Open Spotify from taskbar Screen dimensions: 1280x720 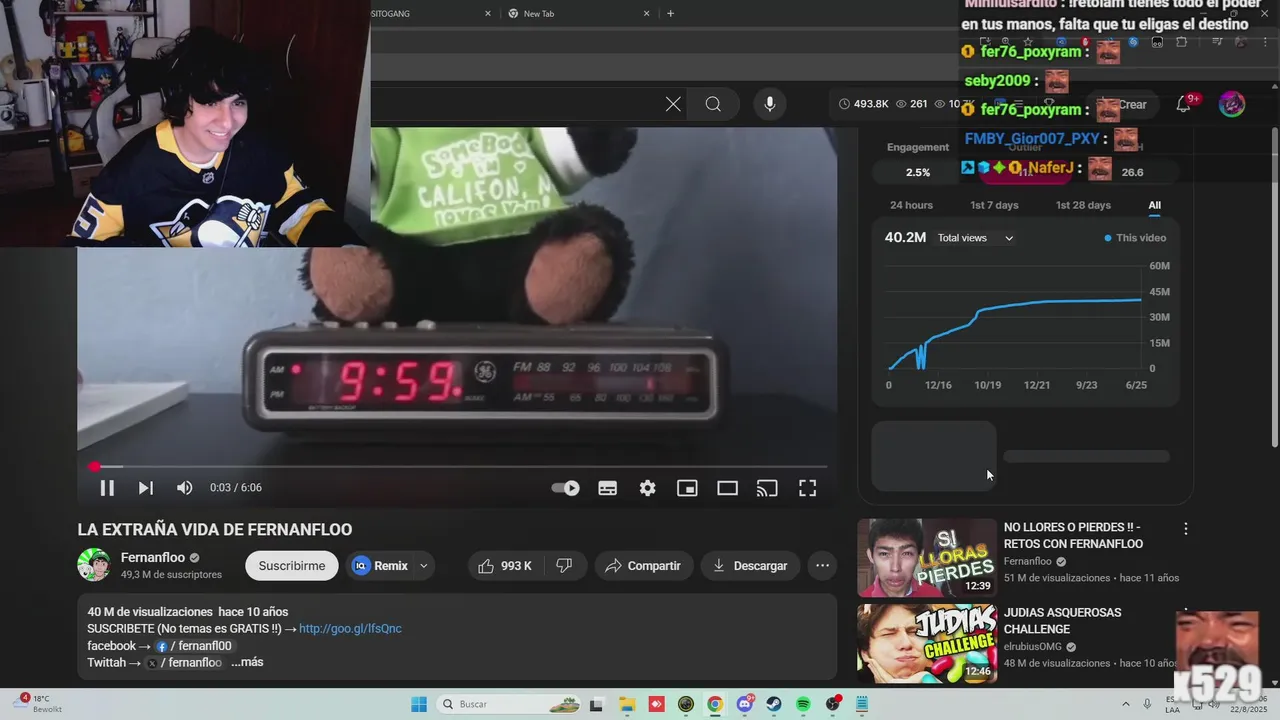tap(803, 704)
